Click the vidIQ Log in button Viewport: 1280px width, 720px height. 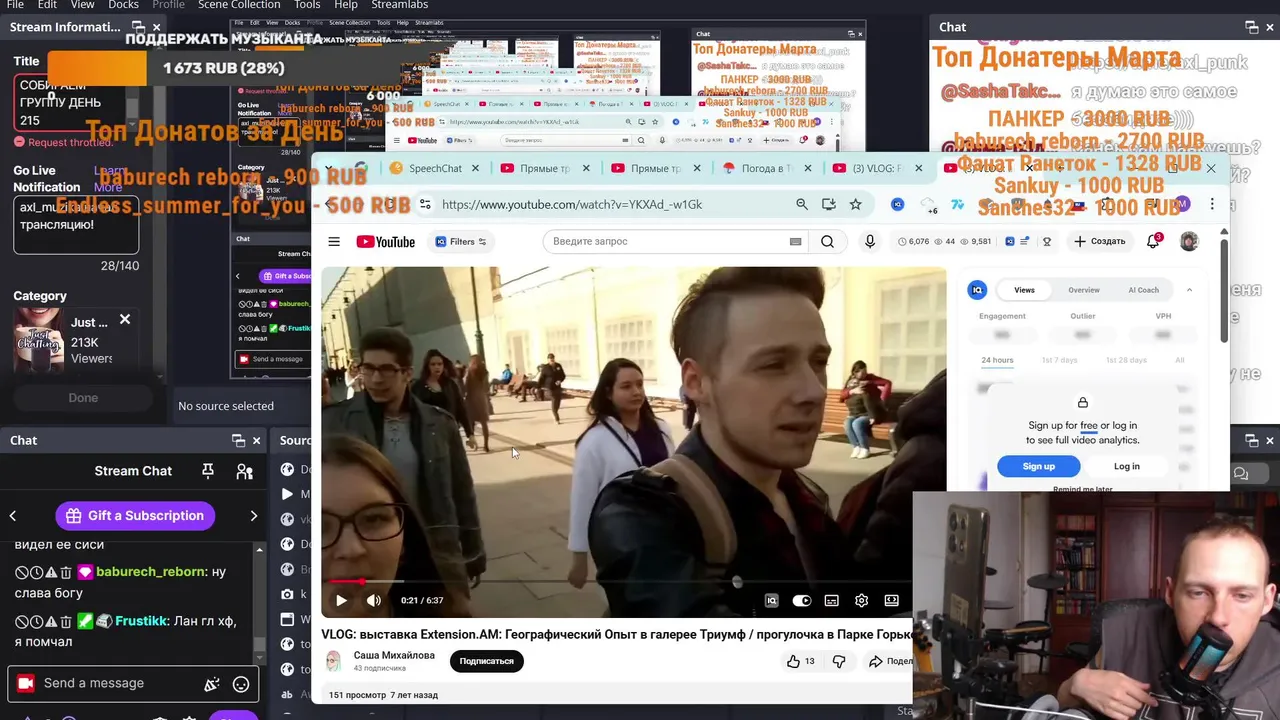click(x=1126, y=466)
